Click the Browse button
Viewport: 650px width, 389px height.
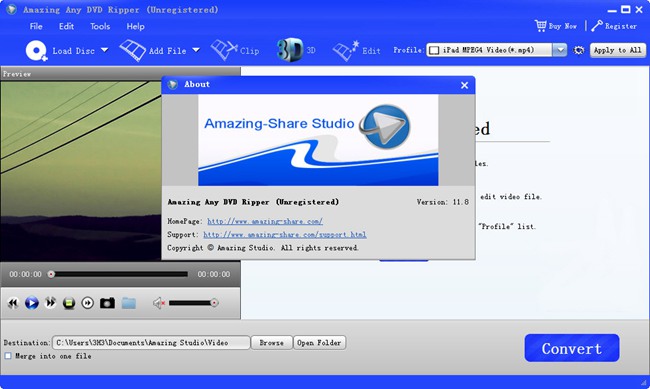[272, 343]
